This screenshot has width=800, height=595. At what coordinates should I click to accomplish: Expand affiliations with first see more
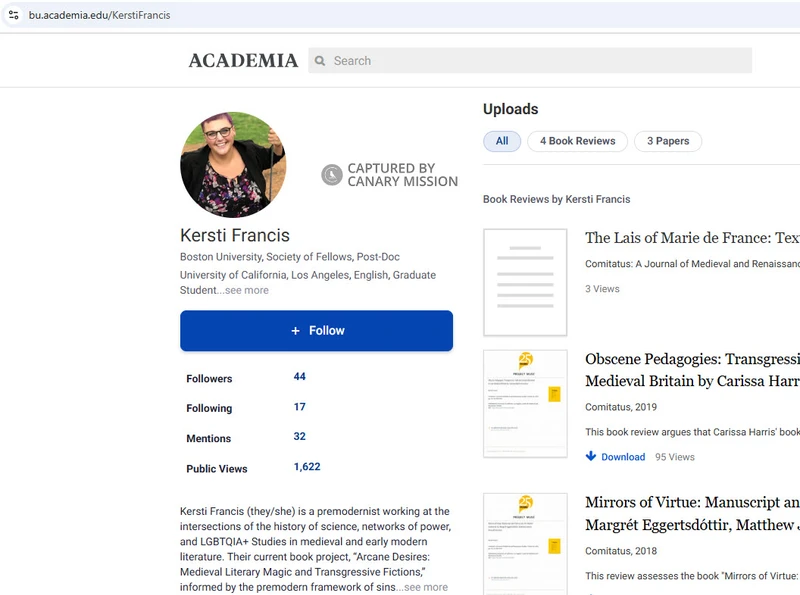pyautogui.click(x=246, y=290)
